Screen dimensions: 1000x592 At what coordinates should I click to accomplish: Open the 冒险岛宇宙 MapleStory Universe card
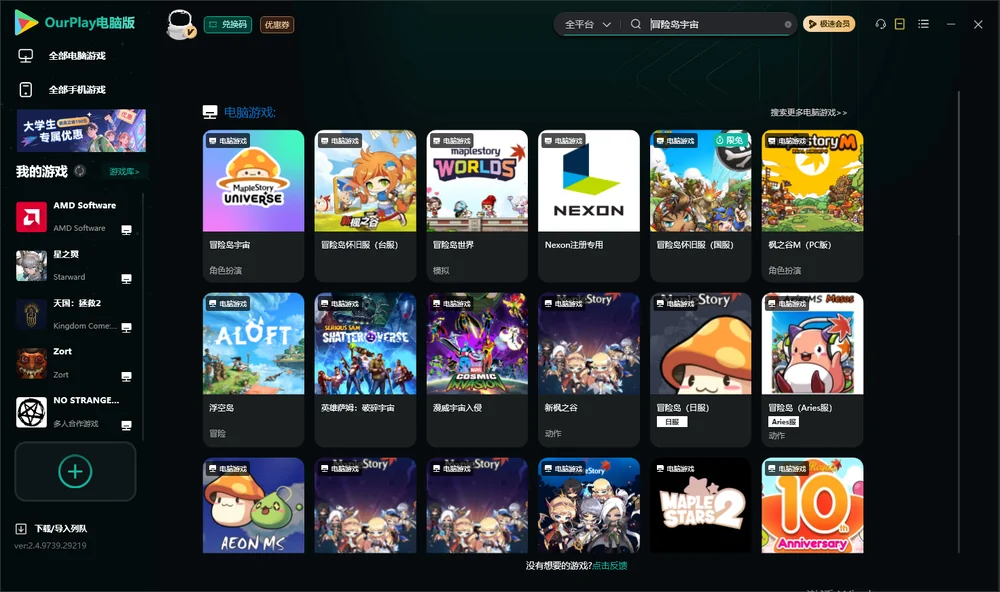coord(253,205)
